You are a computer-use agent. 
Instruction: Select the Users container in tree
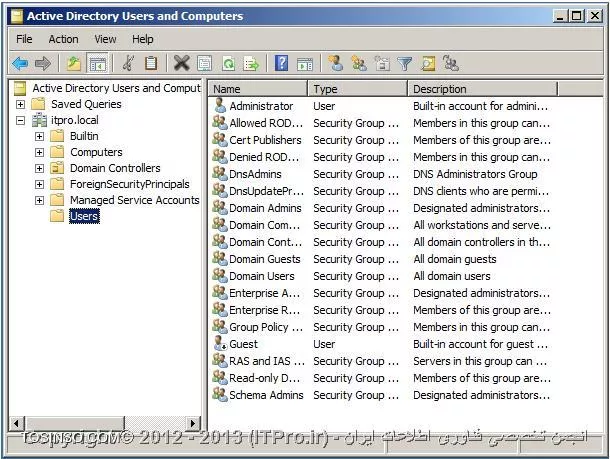(84, 216)
